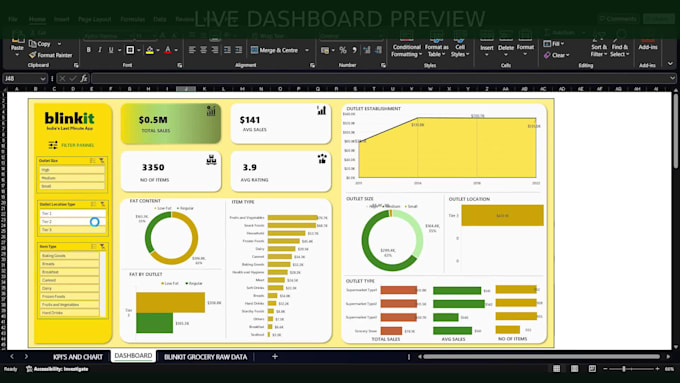Open the File menu tab
This screenshot has width=680, height=383.
coord(13,19)
